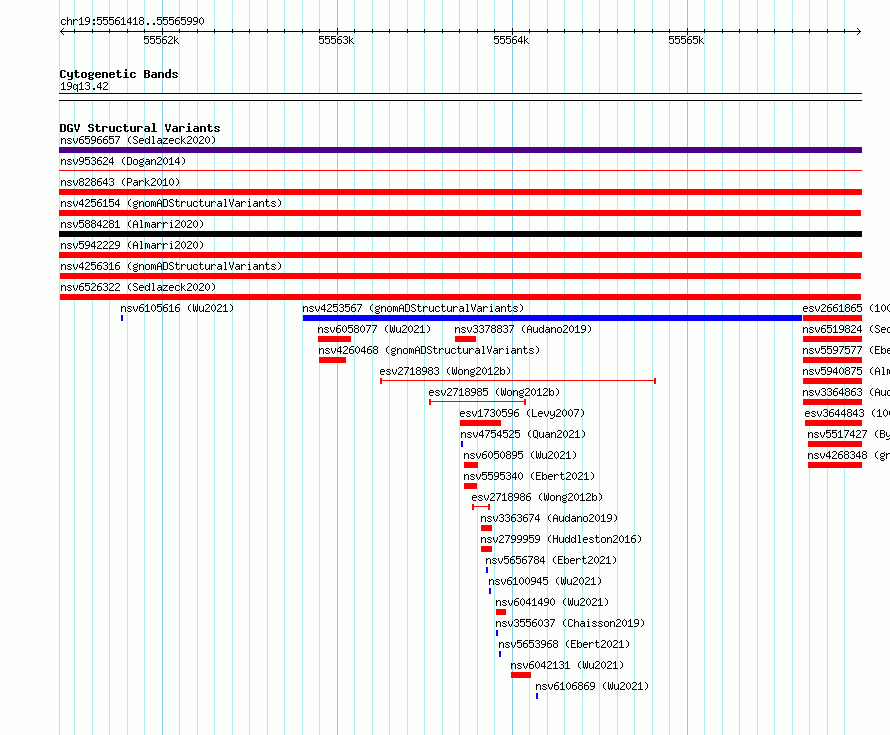Click the nsv6596657 (Sedlazeck2020) variant label

coord(138,140)
